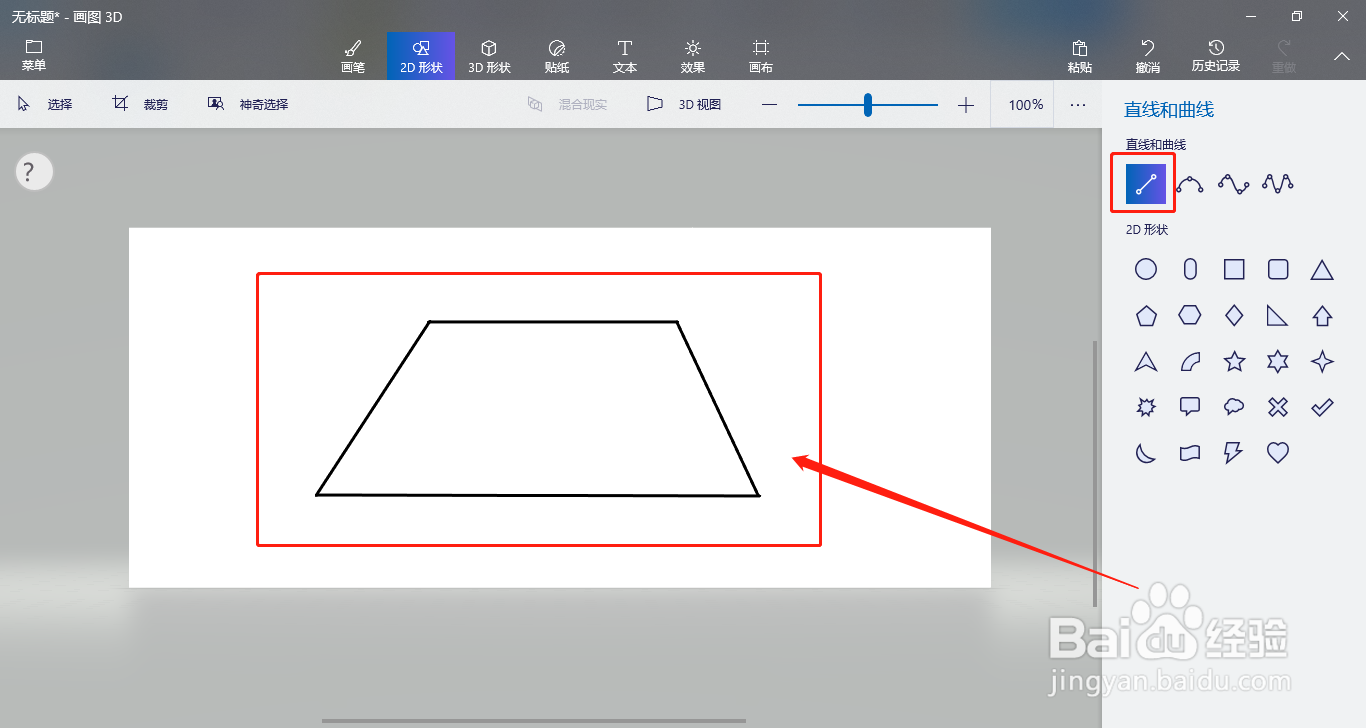Switch to the 画布 canvas tab

click(761, 56)
